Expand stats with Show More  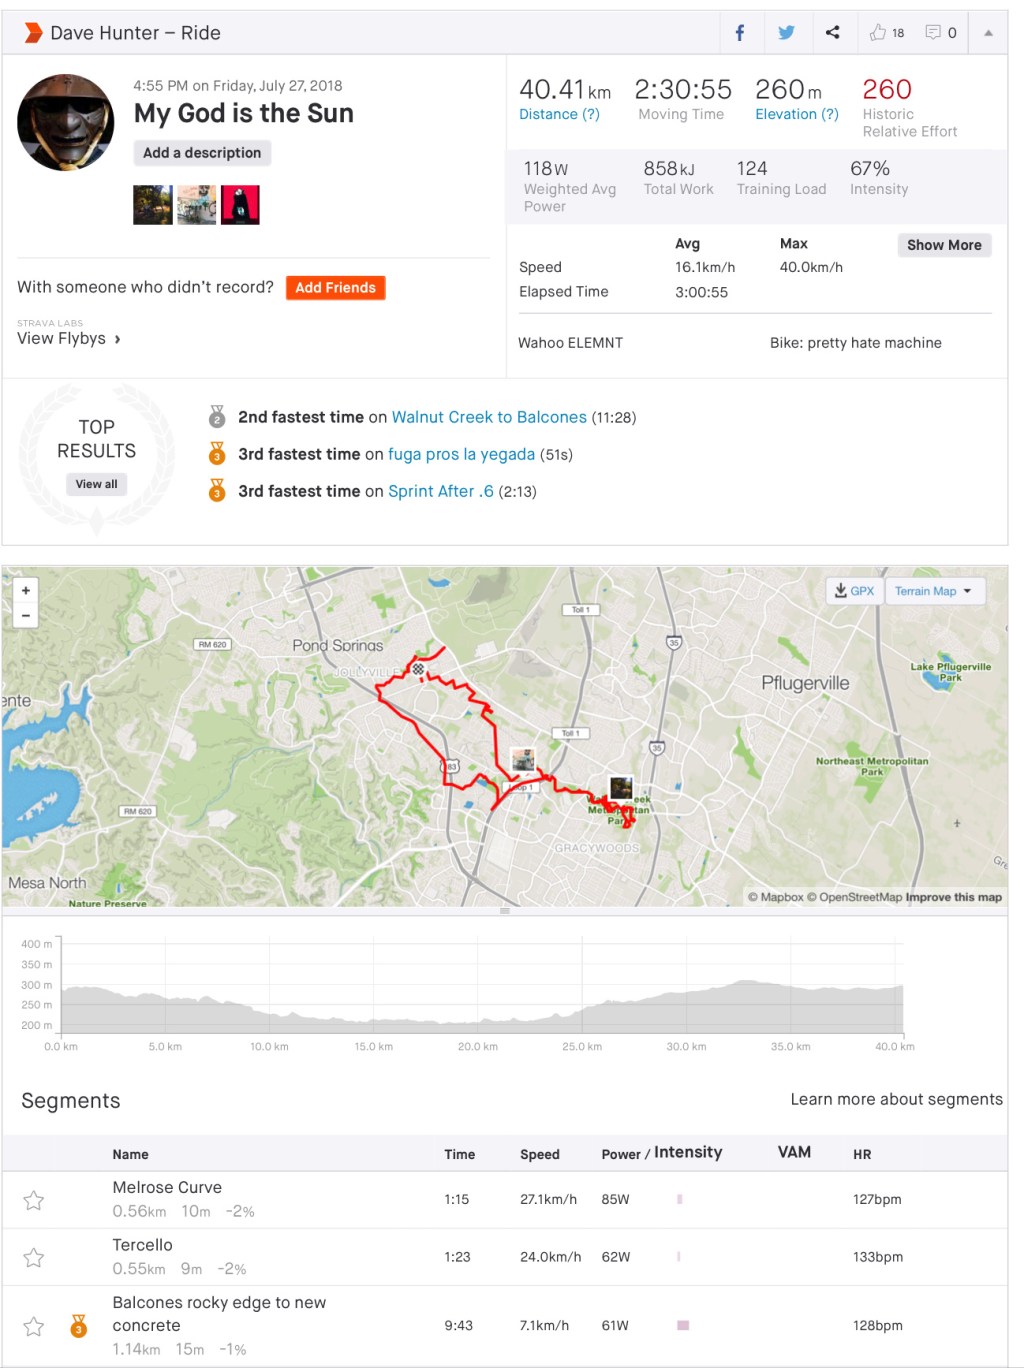(943, 245)
